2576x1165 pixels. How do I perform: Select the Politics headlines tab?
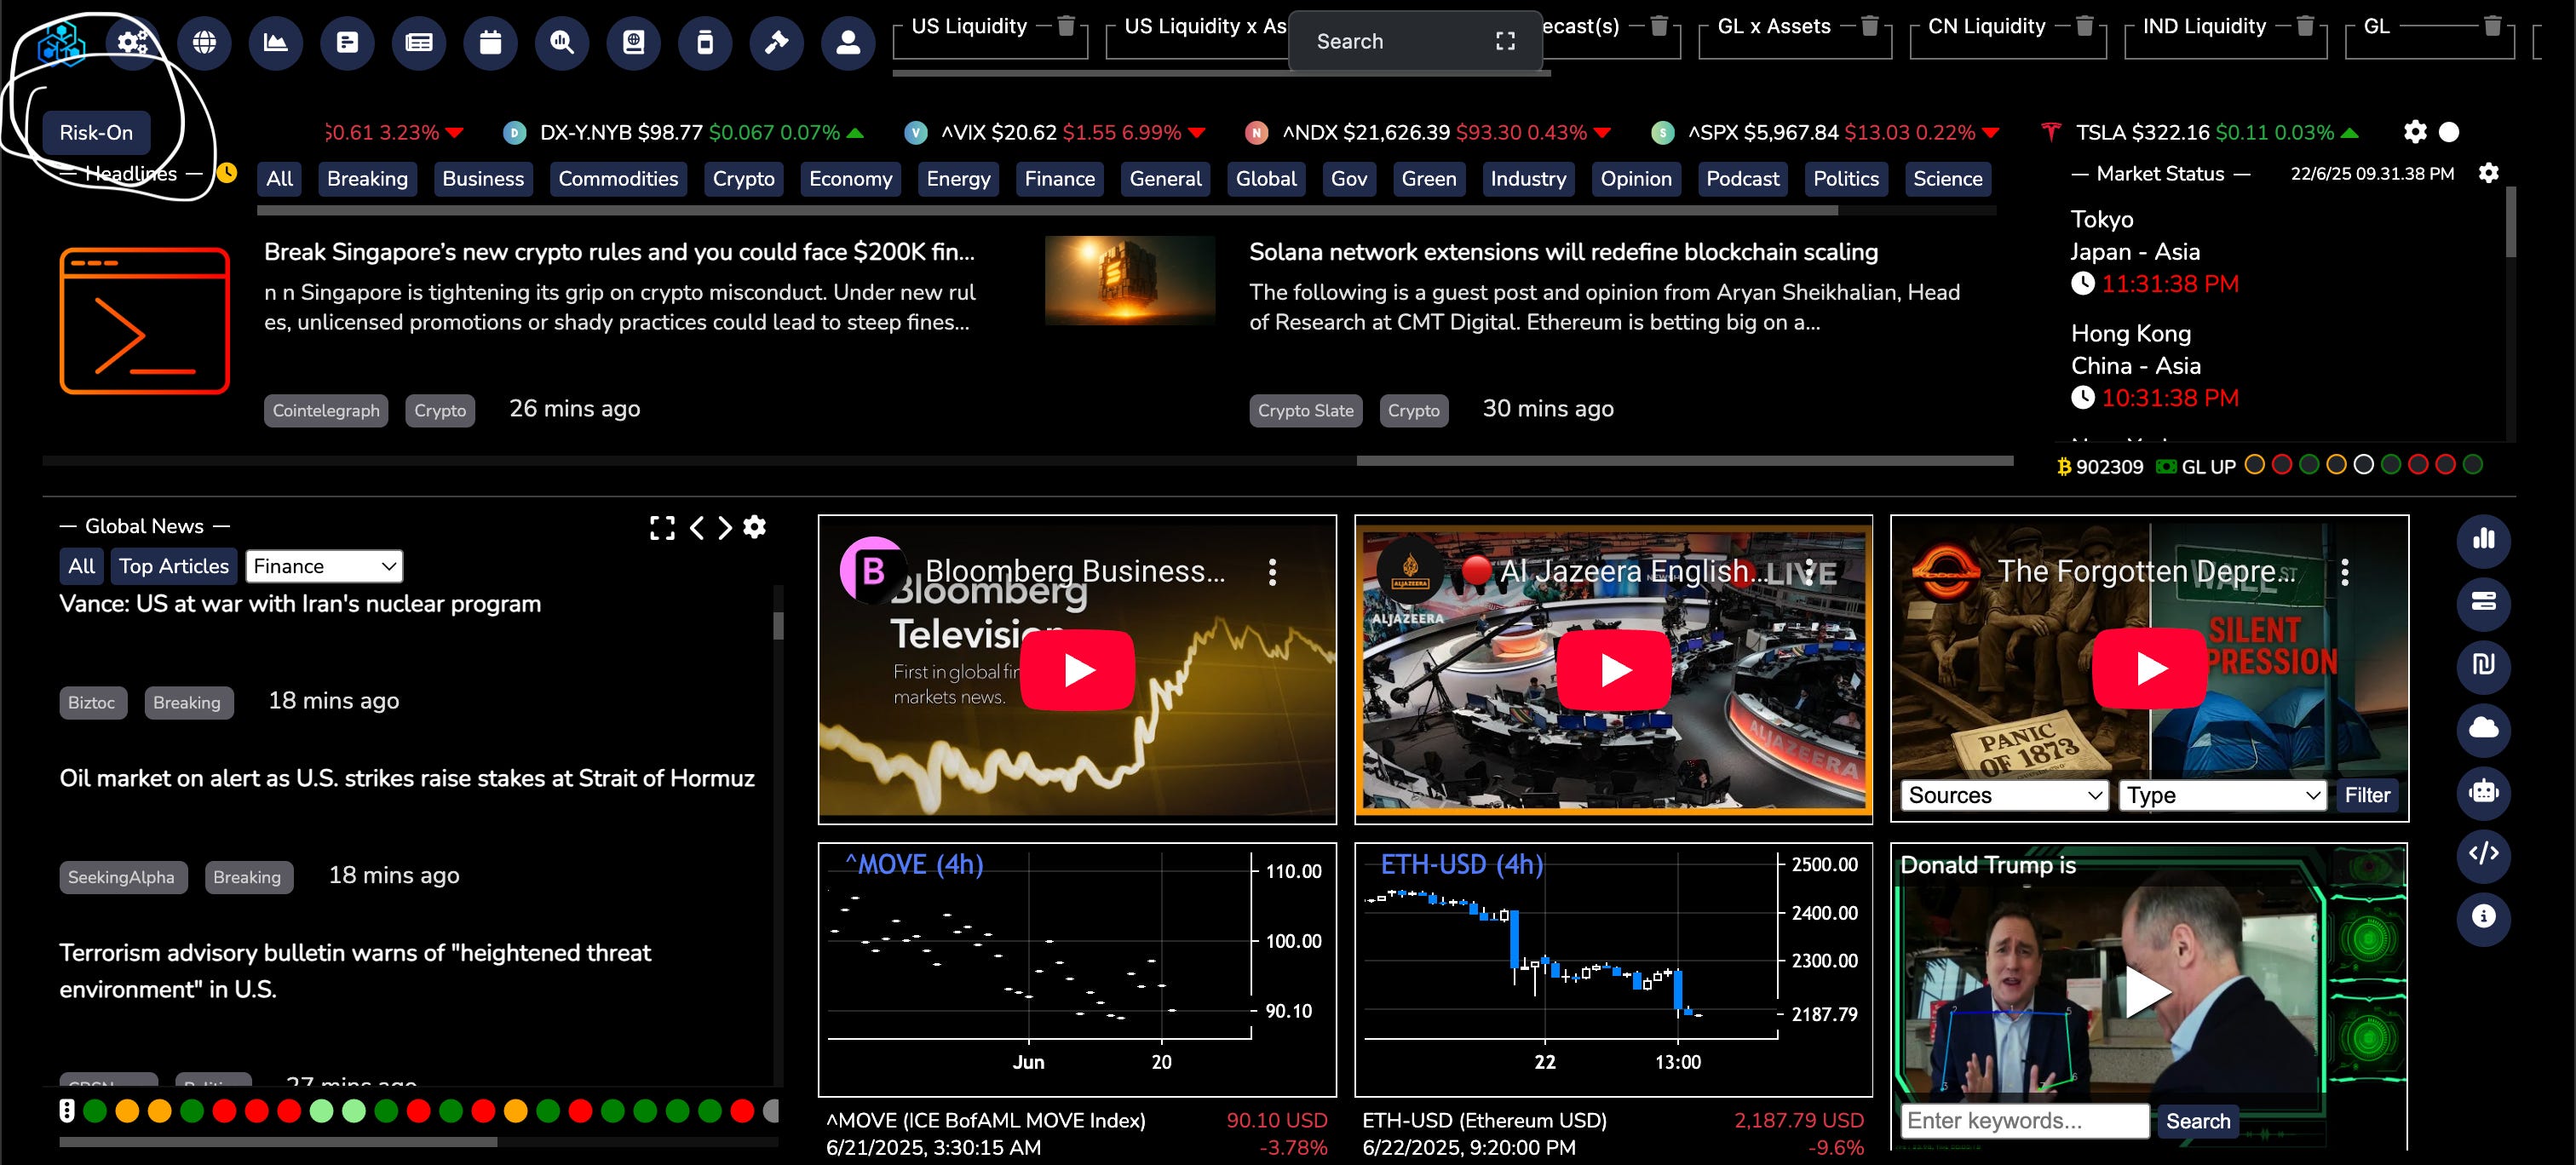tap(1846, 179)
